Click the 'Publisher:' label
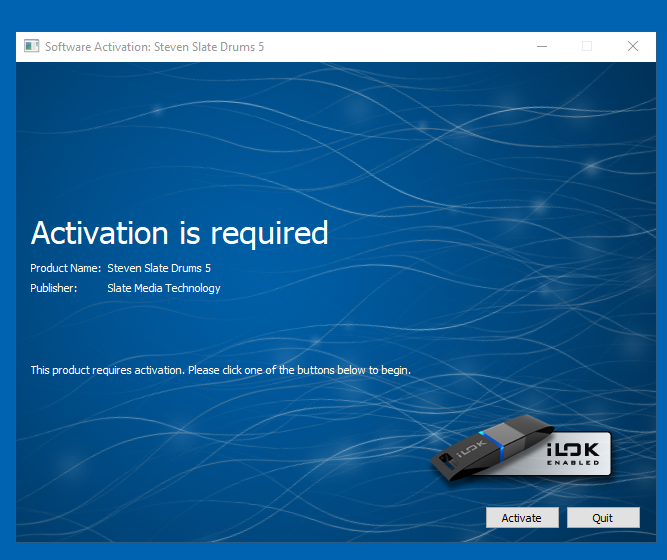Screen dimensions: 667x560 (x=54, y=288)
